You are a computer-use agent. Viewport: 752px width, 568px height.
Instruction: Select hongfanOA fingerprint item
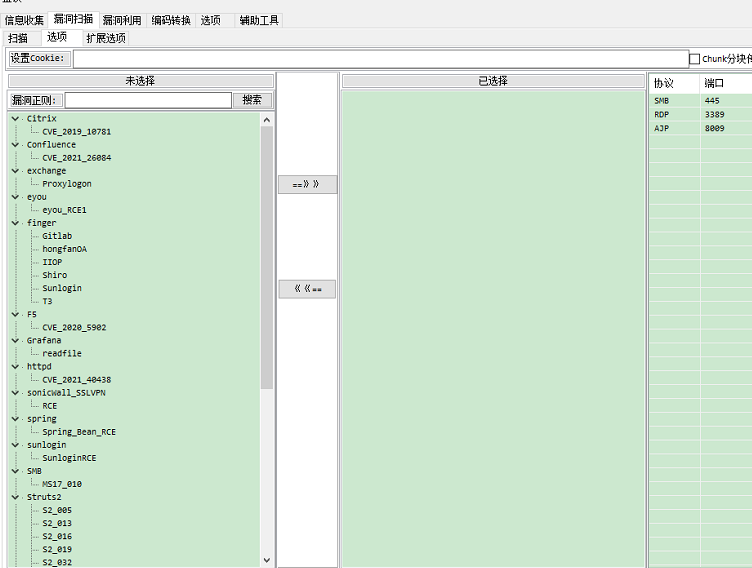65,249
